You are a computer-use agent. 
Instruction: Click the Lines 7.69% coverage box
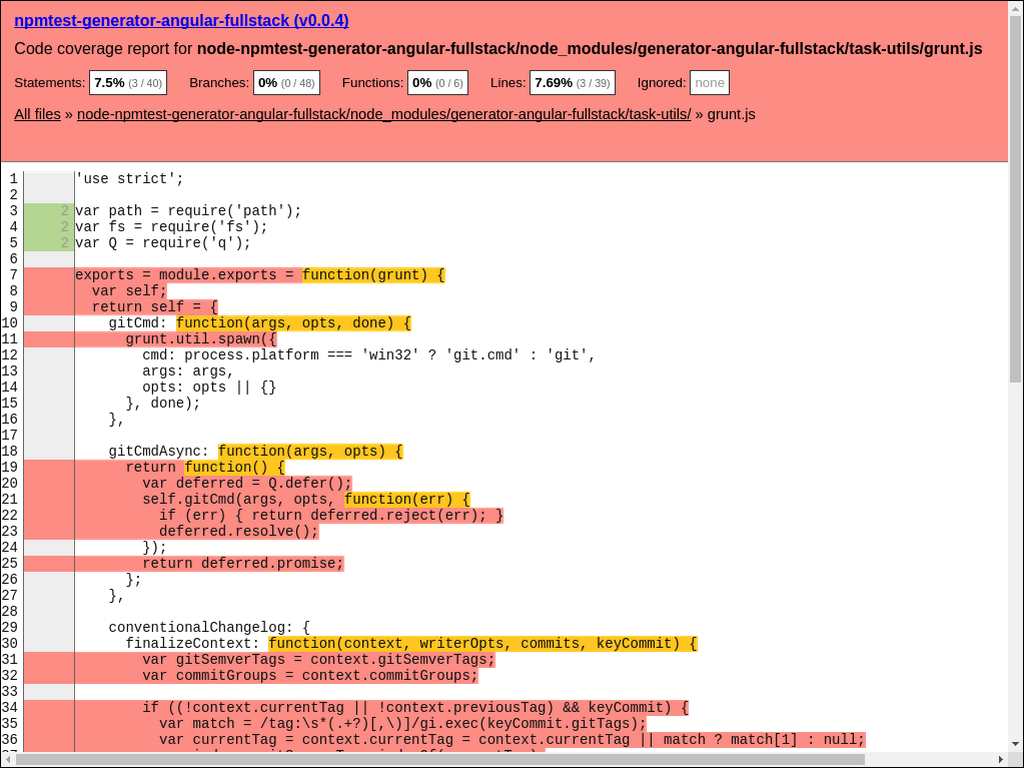coord(571,83)
